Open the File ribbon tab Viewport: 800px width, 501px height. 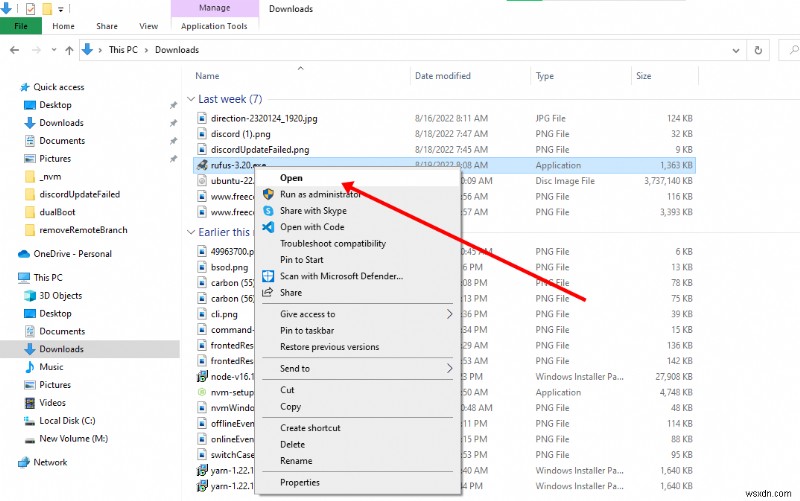click(x=21, y=26)
